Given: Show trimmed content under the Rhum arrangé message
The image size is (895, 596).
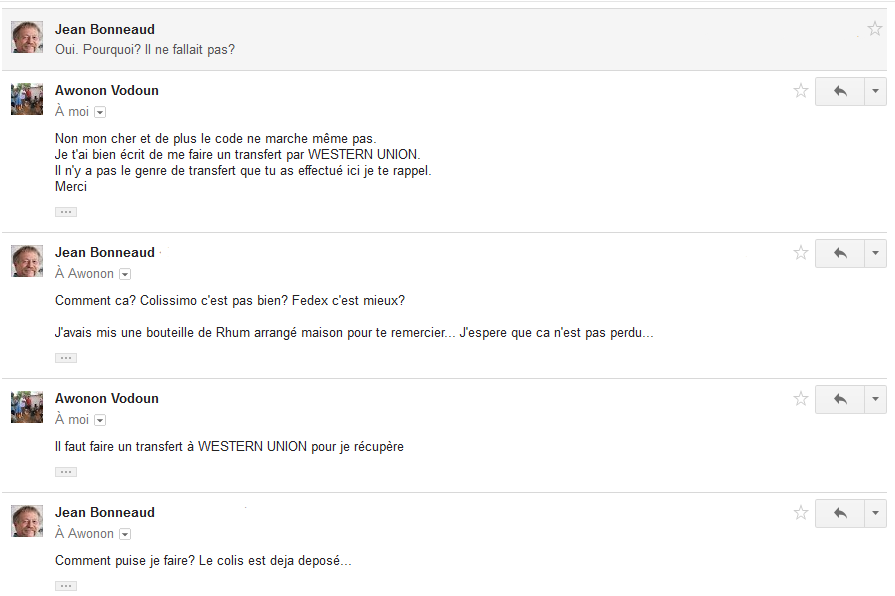Looking at the screenshot, I should [66, 358].
